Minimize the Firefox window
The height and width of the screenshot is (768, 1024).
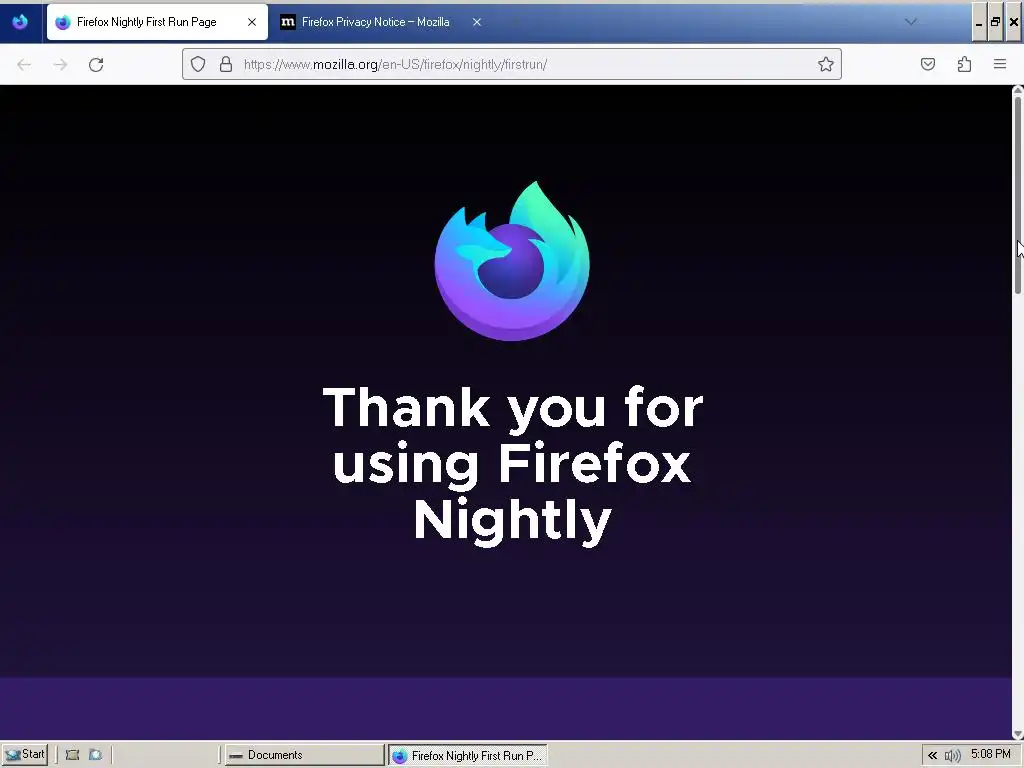[979, 22]
